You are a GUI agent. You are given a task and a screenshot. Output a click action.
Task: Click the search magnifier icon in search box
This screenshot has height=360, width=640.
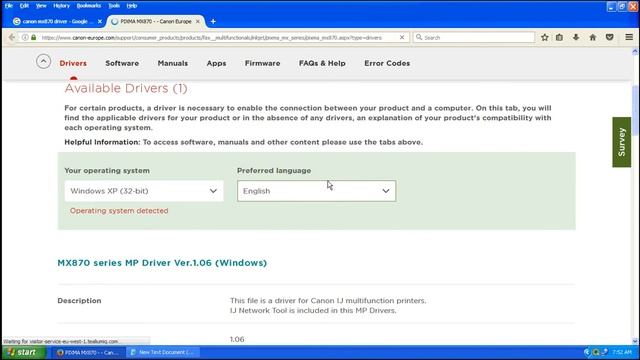point(419,37)
